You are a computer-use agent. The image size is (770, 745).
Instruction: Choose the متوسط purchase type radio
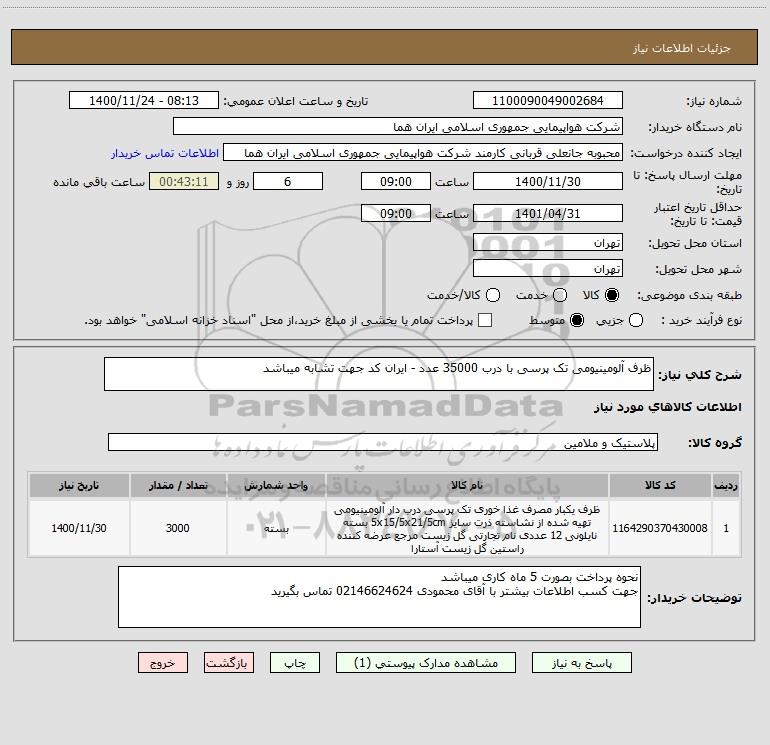pos(577,320)
